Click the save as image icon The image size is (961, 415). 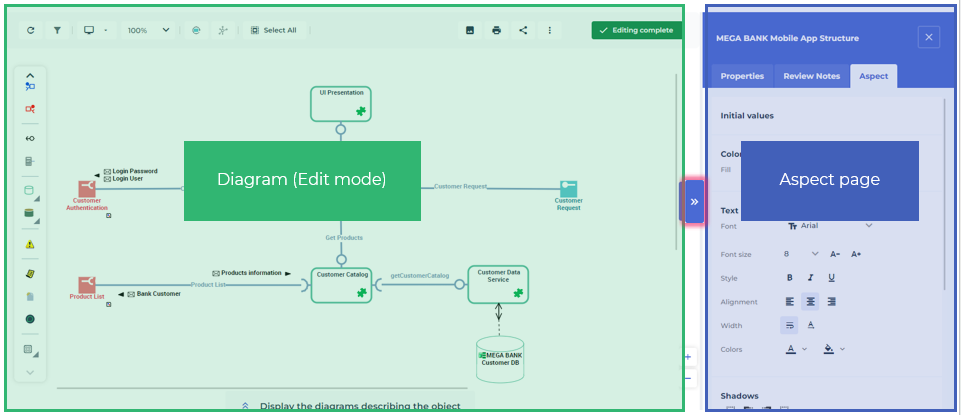click(470, 30)
